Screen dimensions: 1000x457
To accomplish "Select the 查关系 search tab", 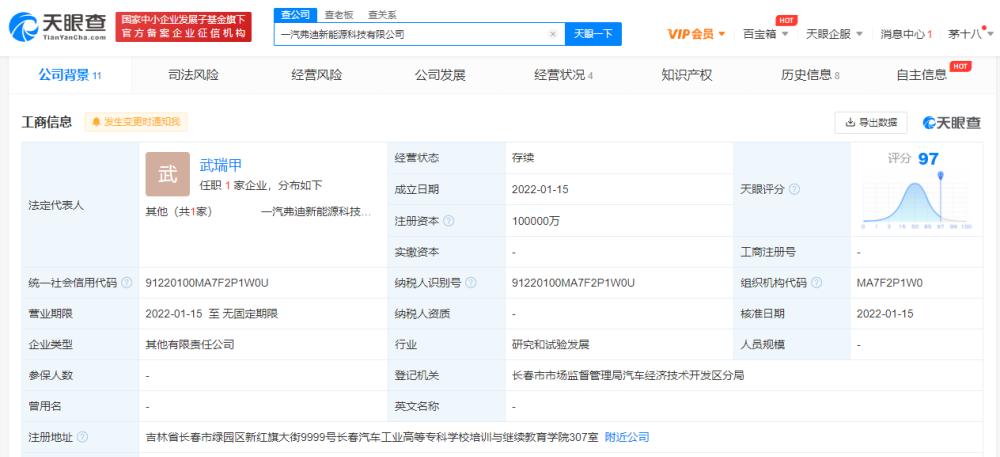I will [382, 15].
